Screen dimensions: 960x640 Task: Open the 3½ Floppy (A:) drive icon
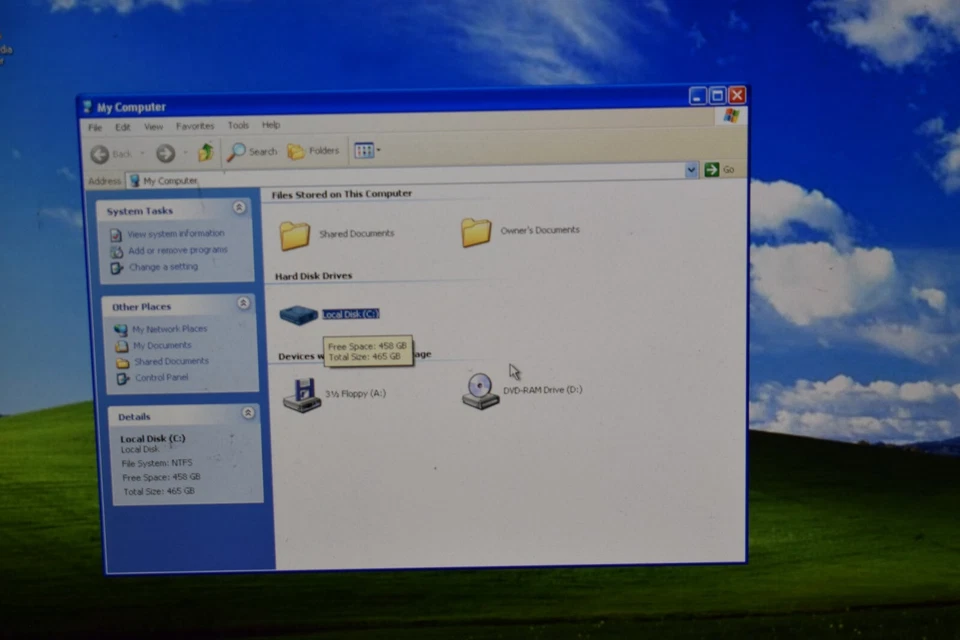click(x=301, y=392)
